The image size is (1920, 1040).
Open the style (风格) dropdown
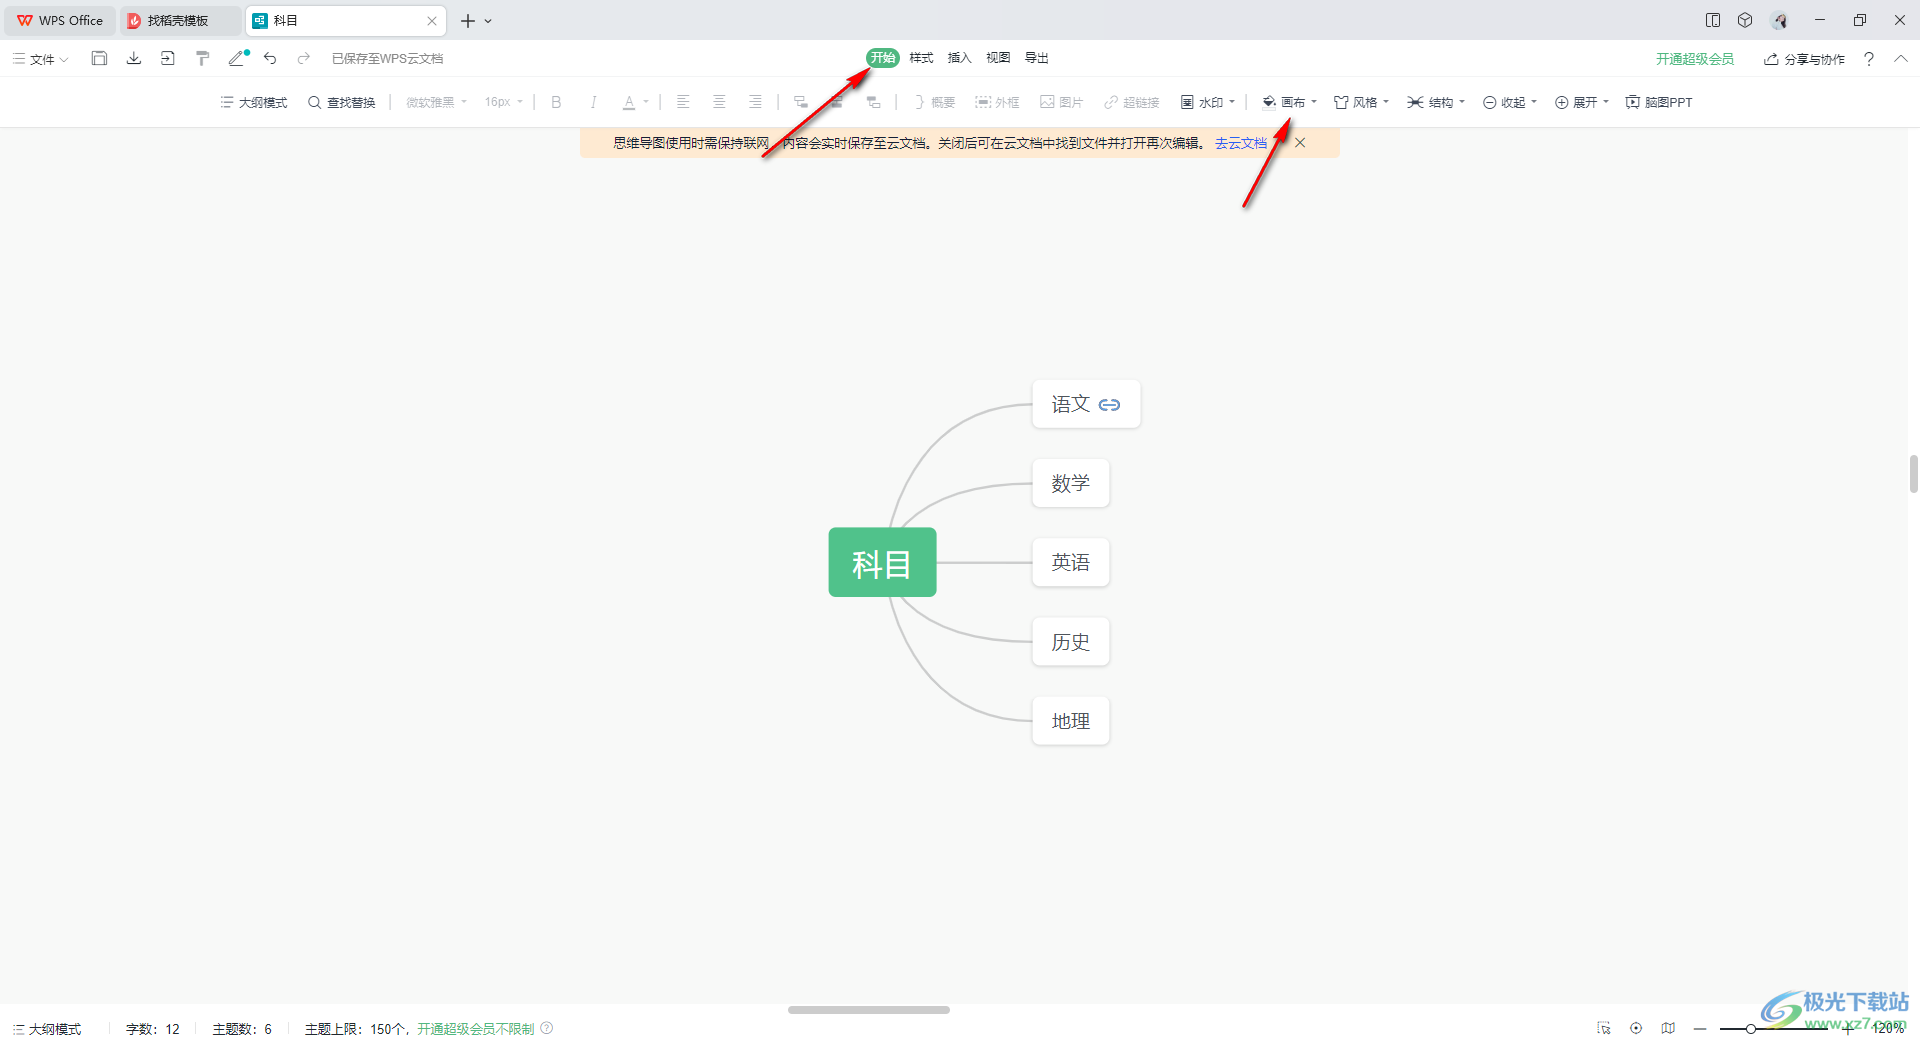click(x=1361, y=102)
